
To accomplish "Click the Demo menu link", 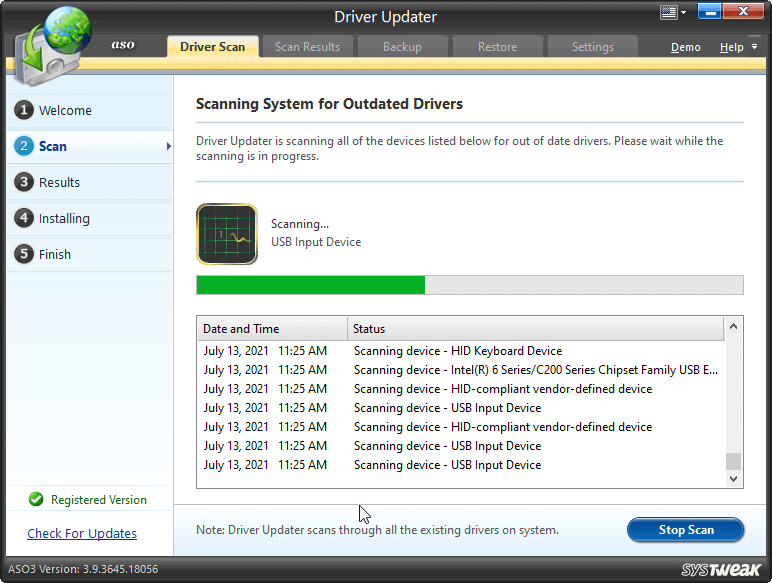I will click(x=685, y=47).
